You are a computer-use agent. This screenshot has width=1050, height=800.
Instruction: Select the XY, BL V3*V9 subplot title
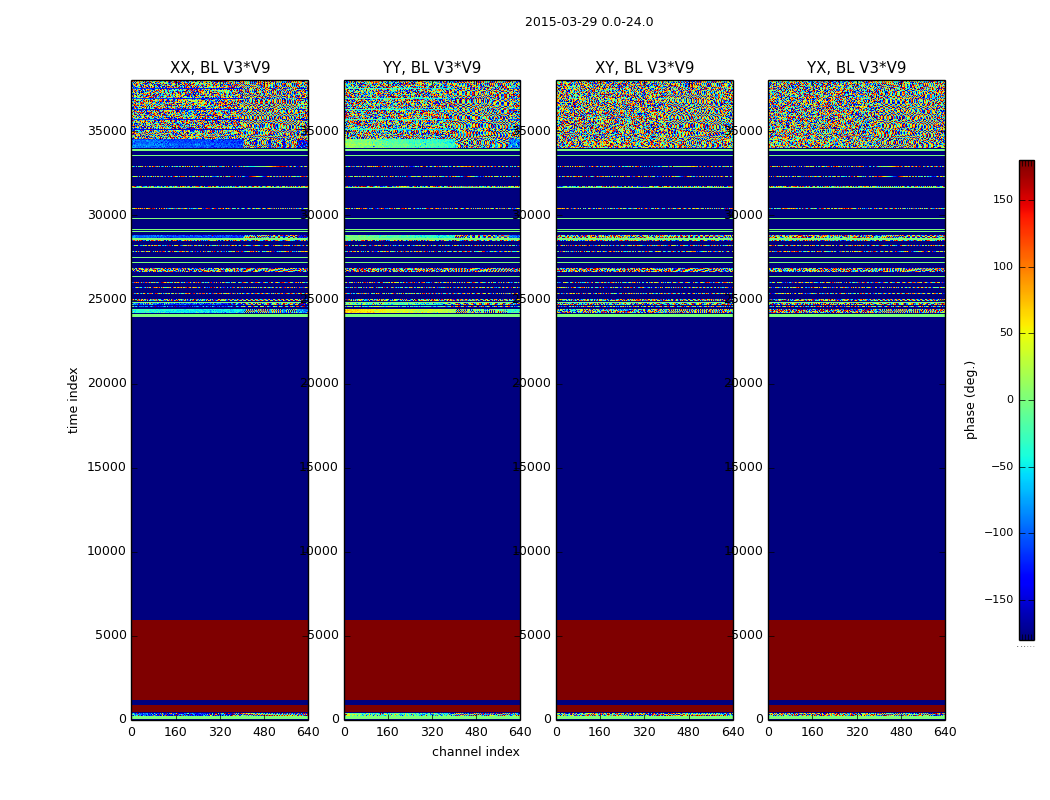point(644,68)
